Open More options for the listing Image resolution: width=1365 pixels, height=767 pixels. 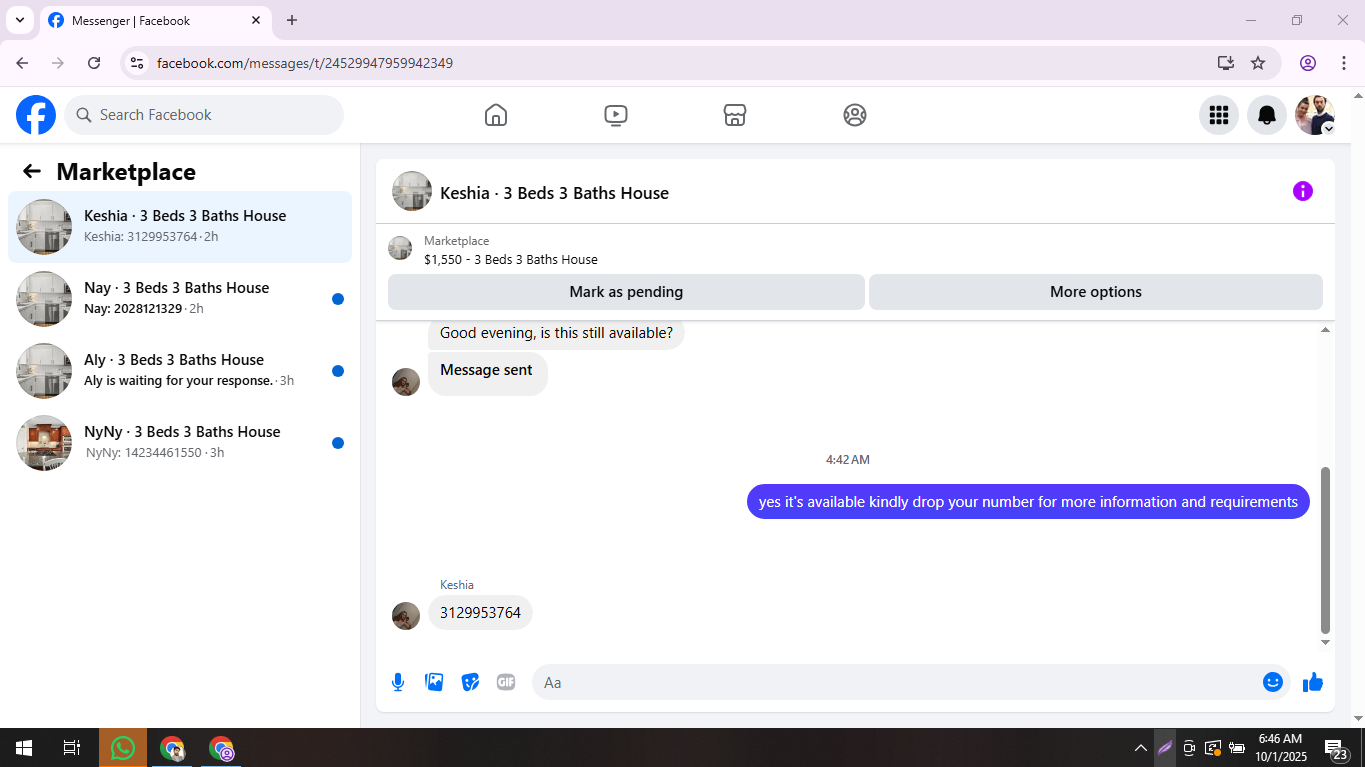[1096, 292]
